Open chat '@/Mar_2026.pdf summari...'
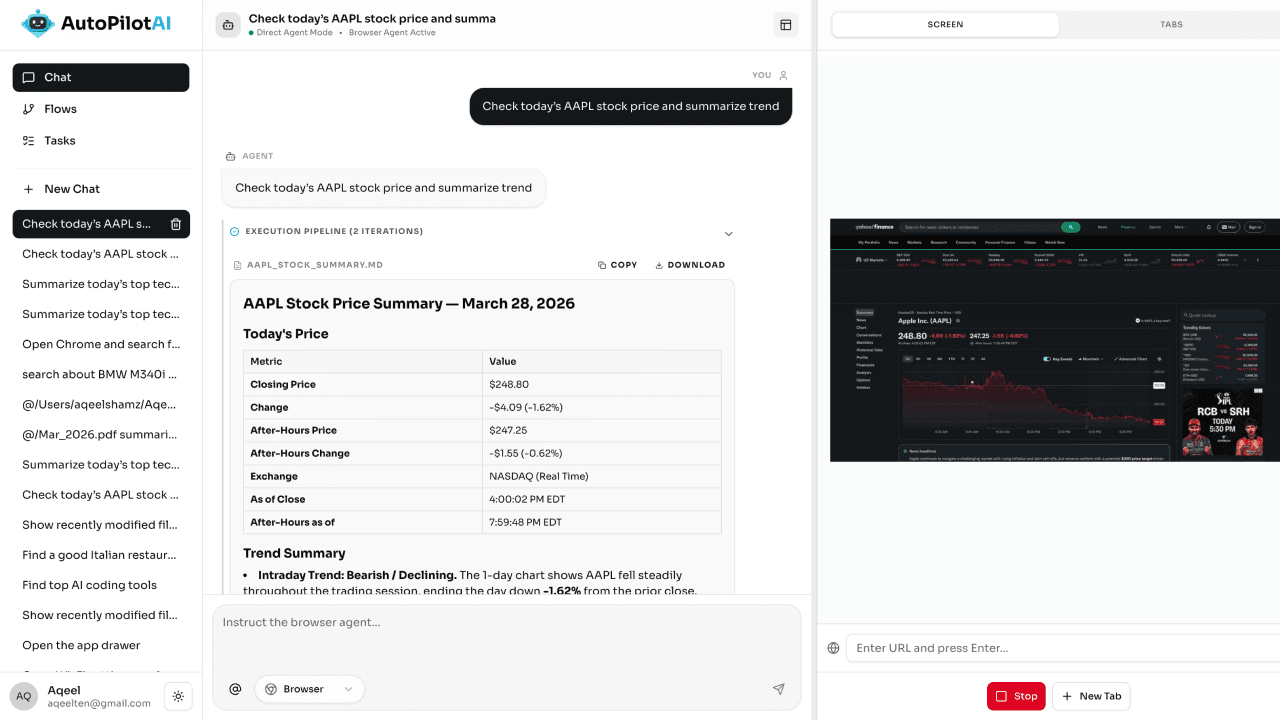This screenshot has width=1280, height=720. 101,434
